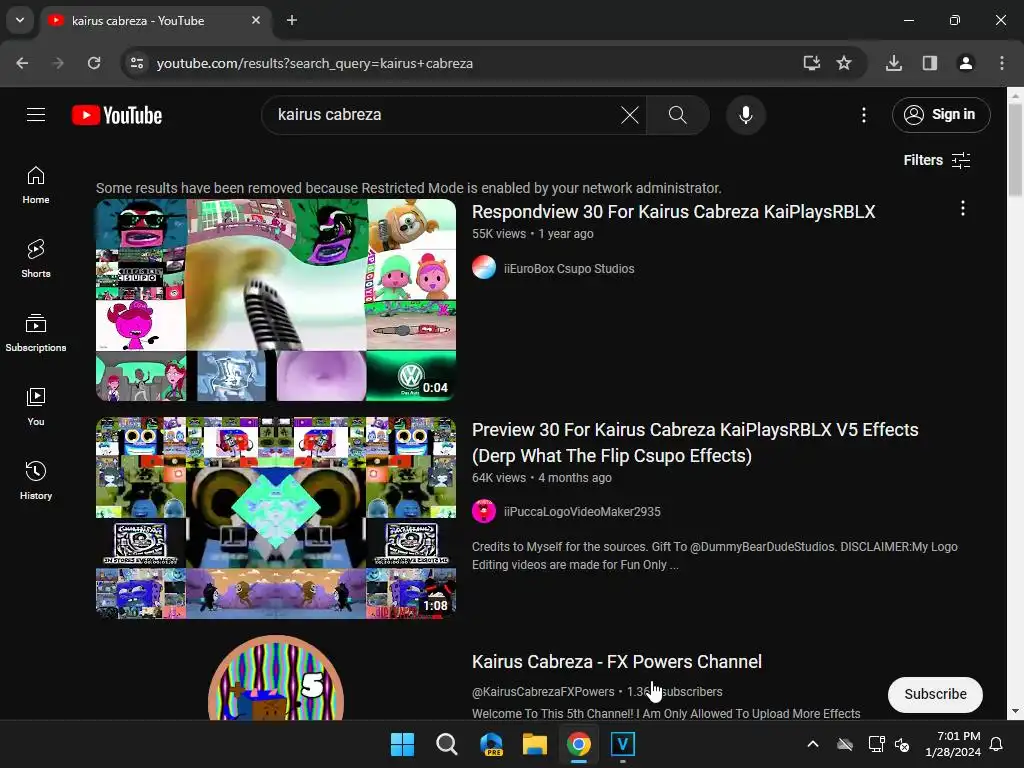Click the @KairusCabrezaFXPowers handle
Viewport: 1024px width, 768px height.
543,692
